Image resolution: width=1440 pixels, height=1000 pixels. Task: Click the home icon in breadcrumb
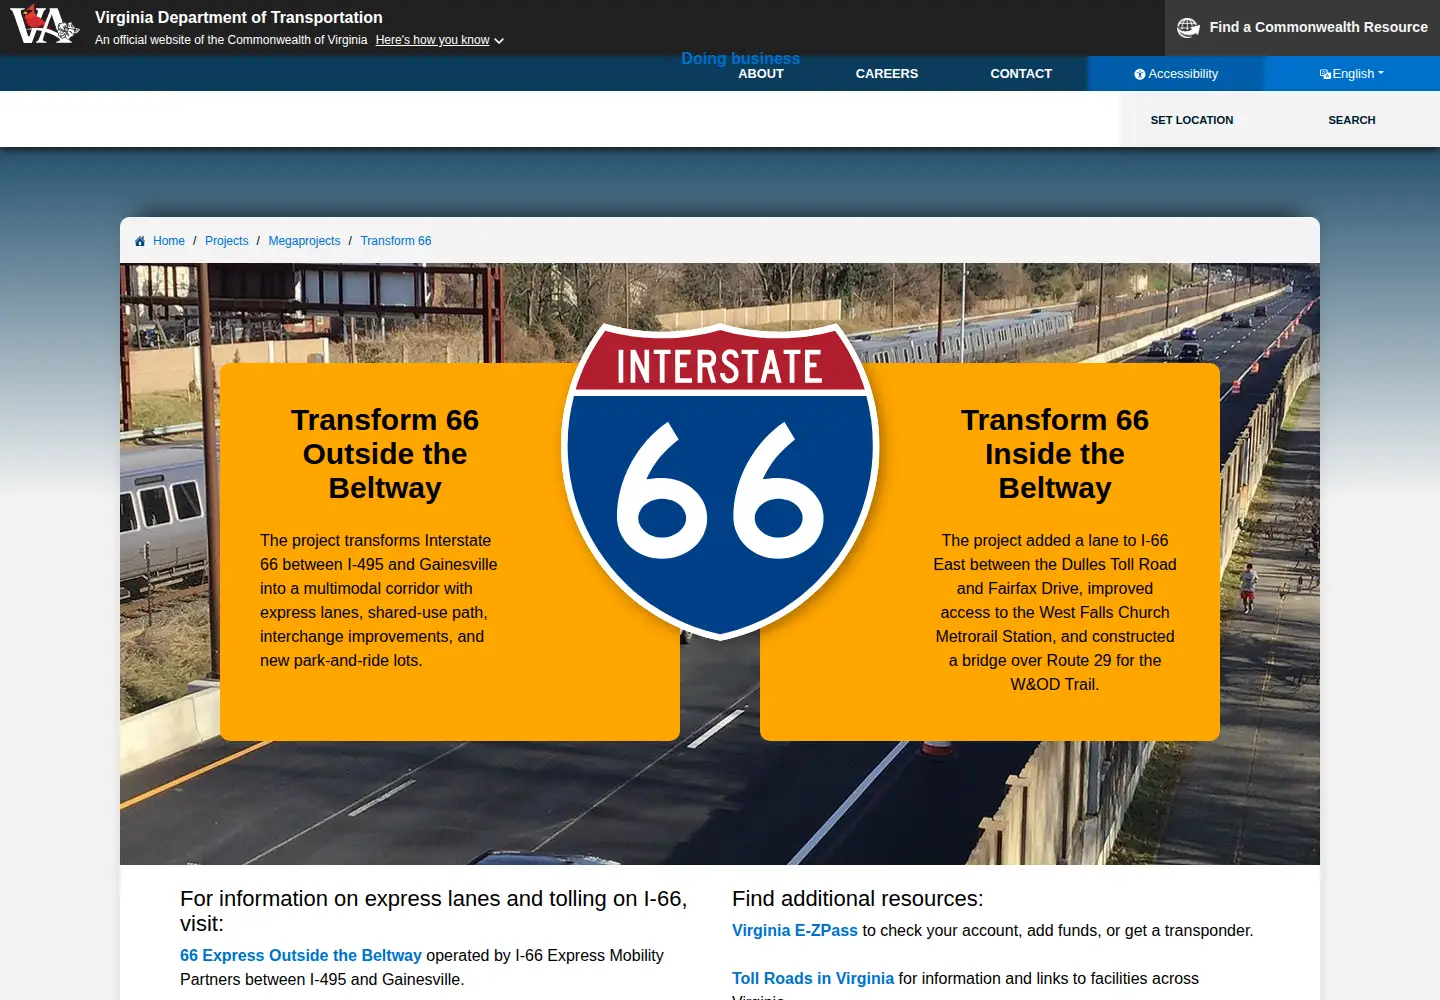pyautogui.click(x=140, y=241)
